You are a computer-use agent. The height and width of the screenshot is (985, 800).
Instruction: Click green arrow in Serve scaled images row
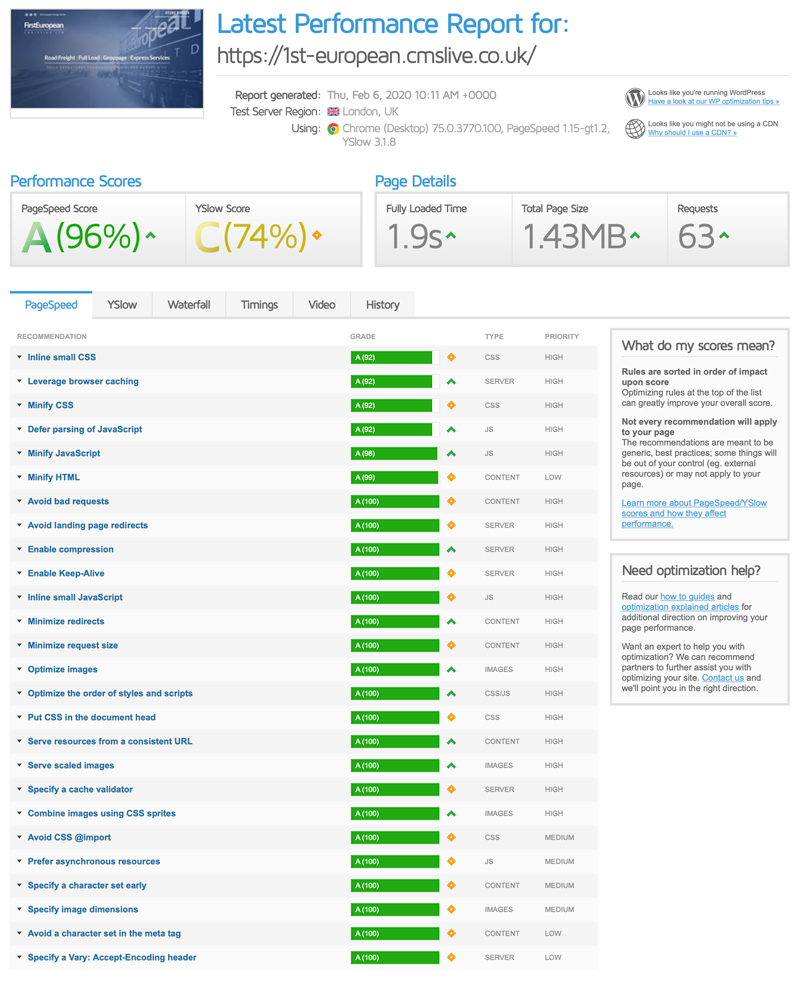[451, 766]
